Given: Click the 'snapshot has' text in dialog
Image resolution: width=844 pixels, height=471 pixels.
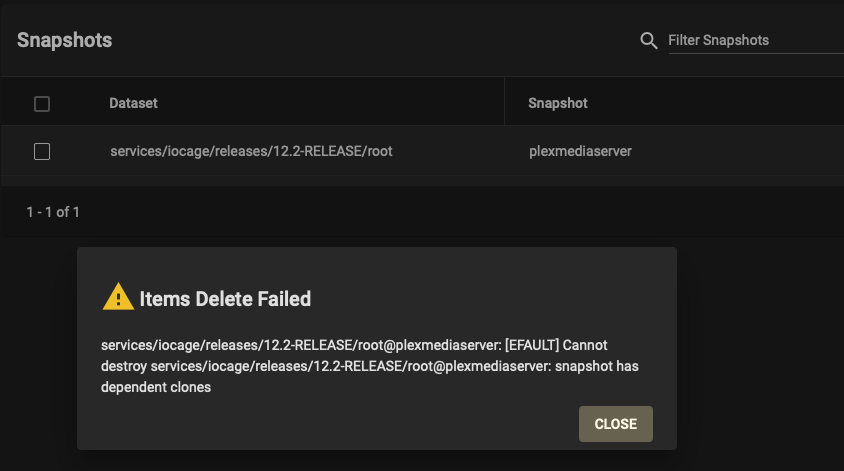Looking at the screenshot, I should [x=597, y=366].
